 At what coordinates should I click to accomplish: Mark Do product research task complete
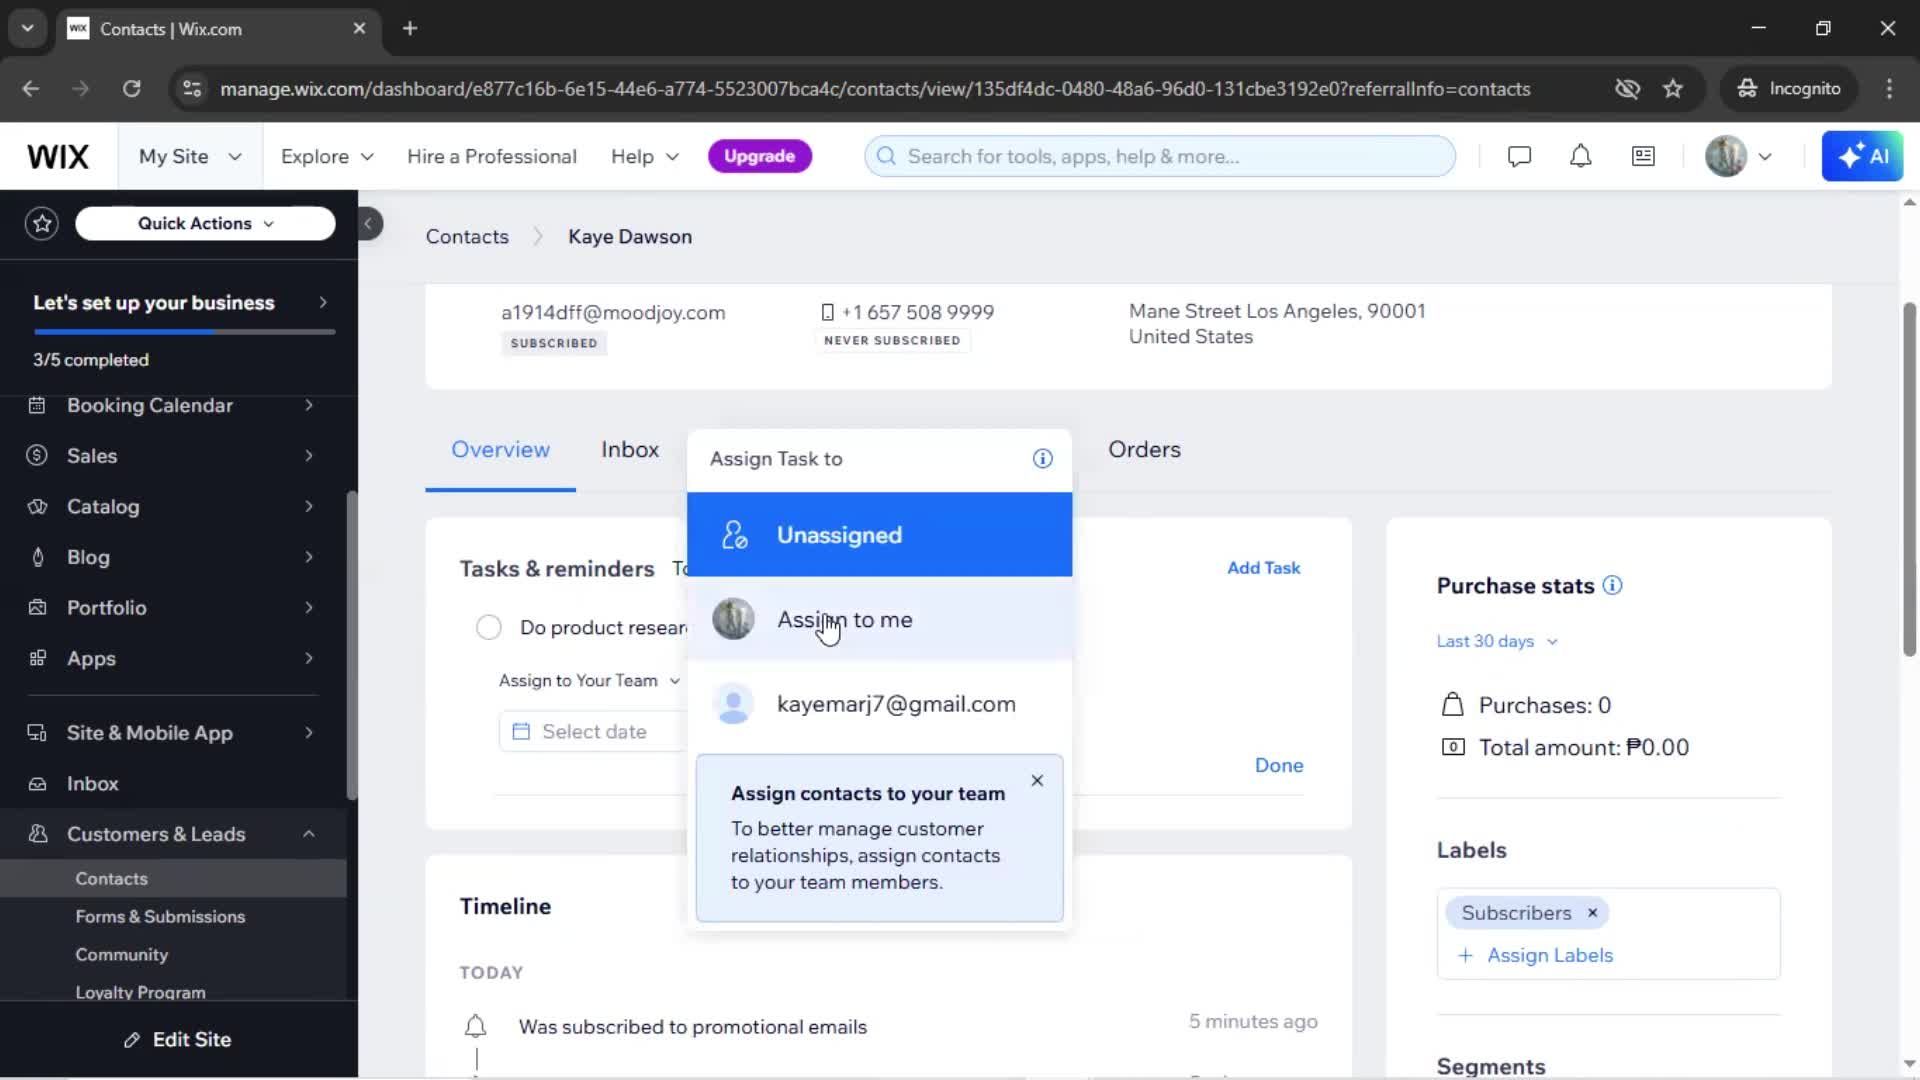(x=489, y=628)
